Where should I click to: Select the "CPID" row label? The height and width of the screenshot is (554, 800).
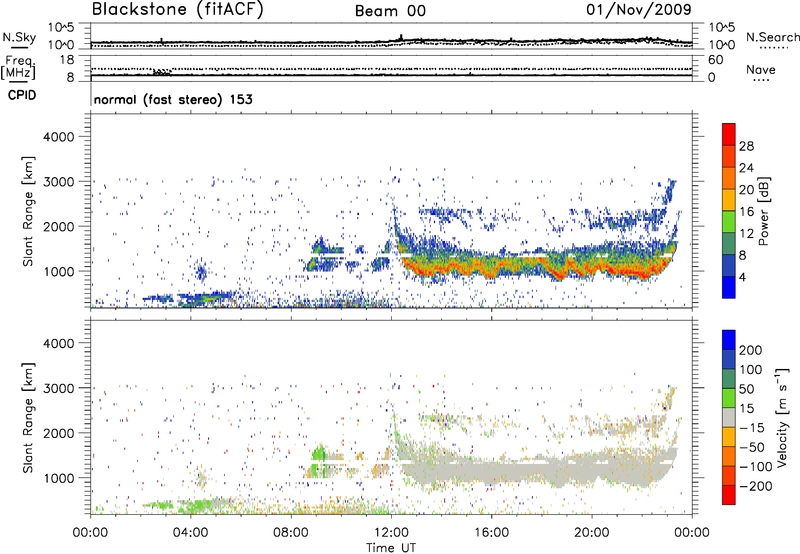(22, 95)
